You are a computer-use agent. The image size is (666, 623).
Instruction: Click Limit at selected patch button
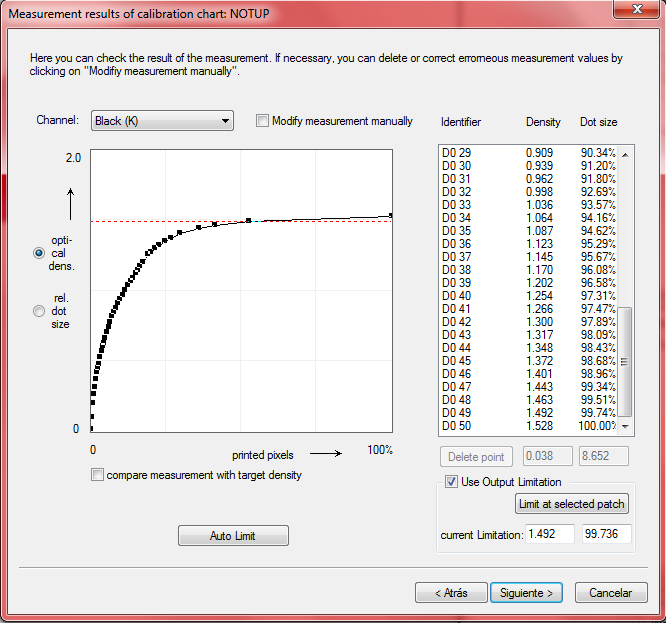(x=571, y=504)
